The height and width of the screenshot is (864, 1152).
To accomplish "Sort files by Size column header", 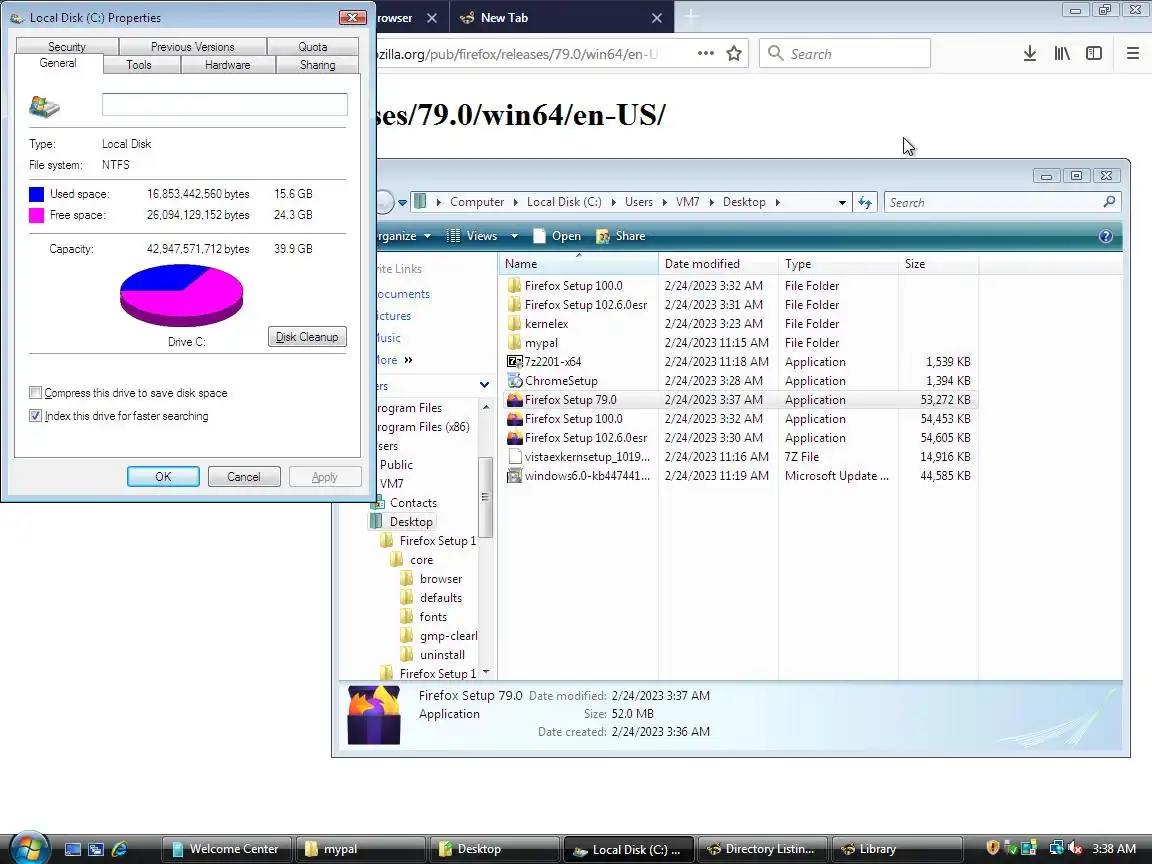I will point(938,264).
